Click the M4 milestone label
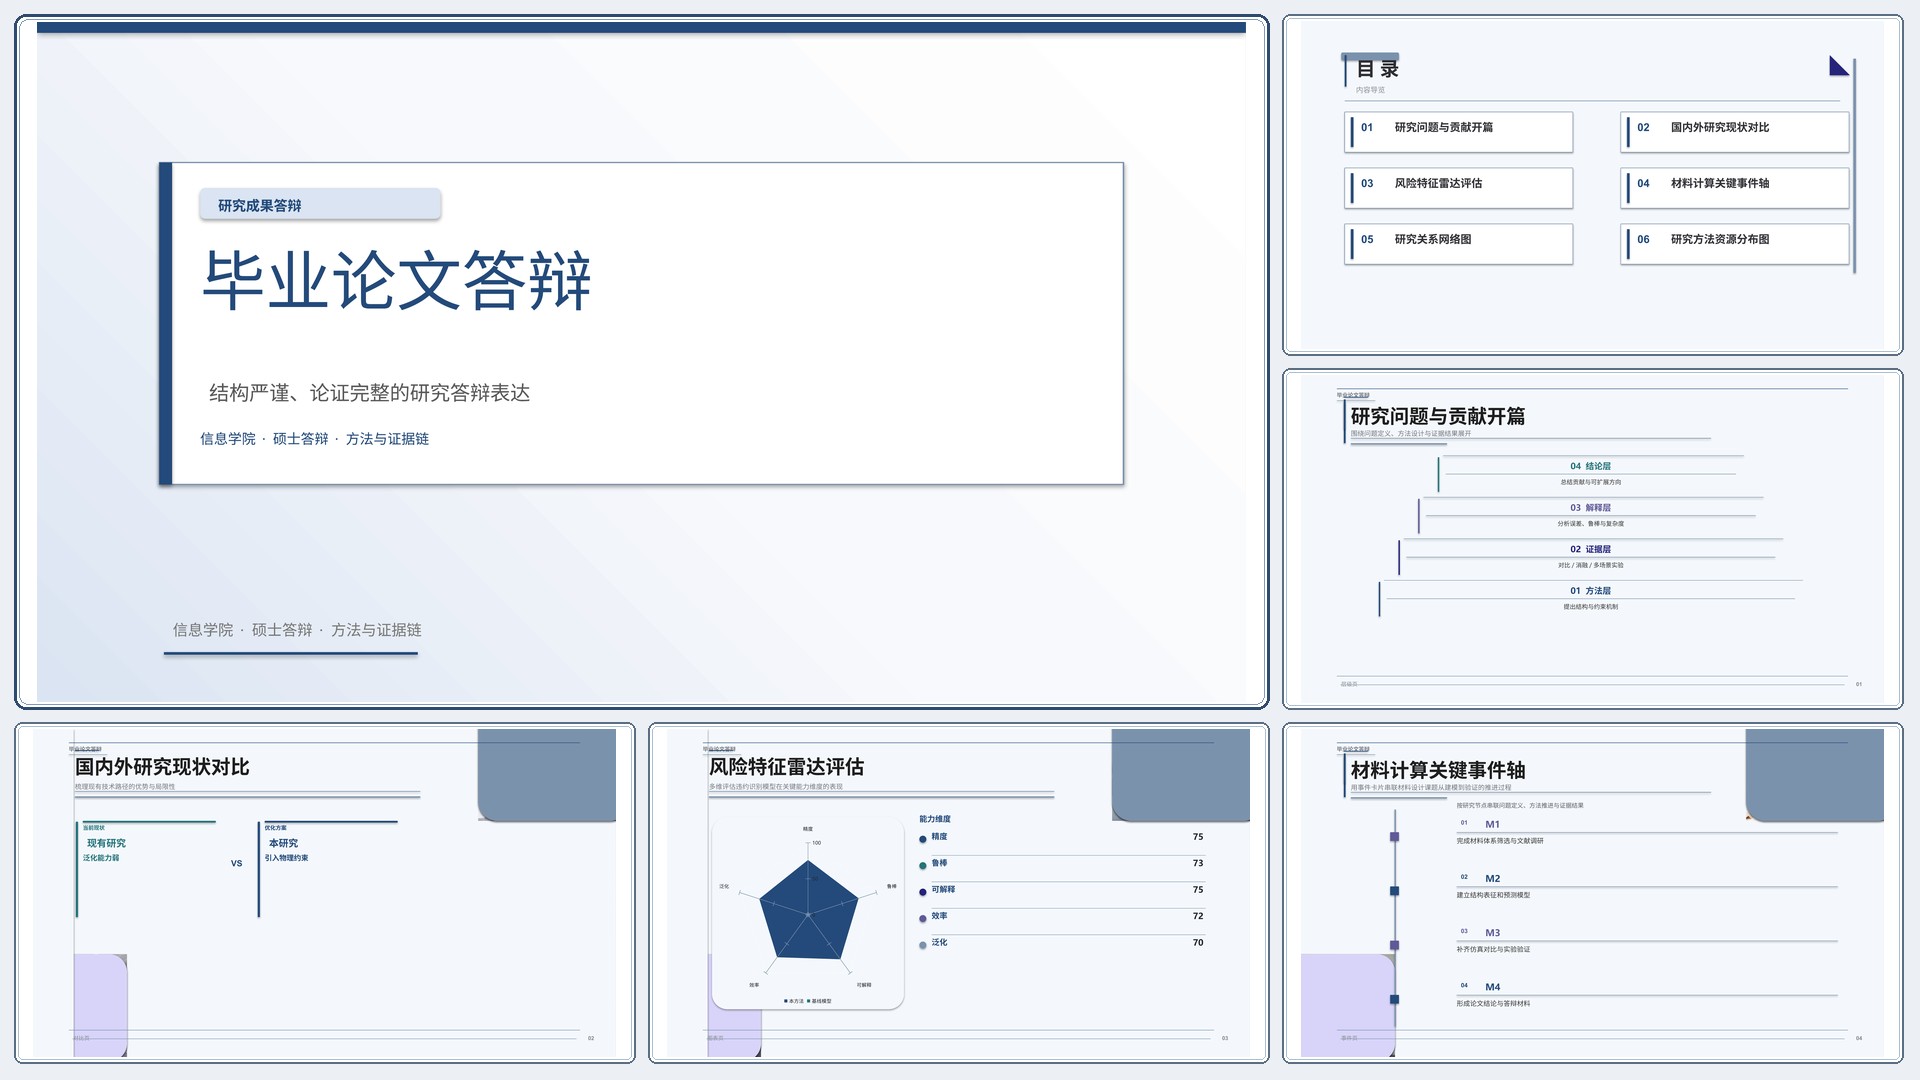Viewport: 1920px width, 1080px height. pos(1492,986)
